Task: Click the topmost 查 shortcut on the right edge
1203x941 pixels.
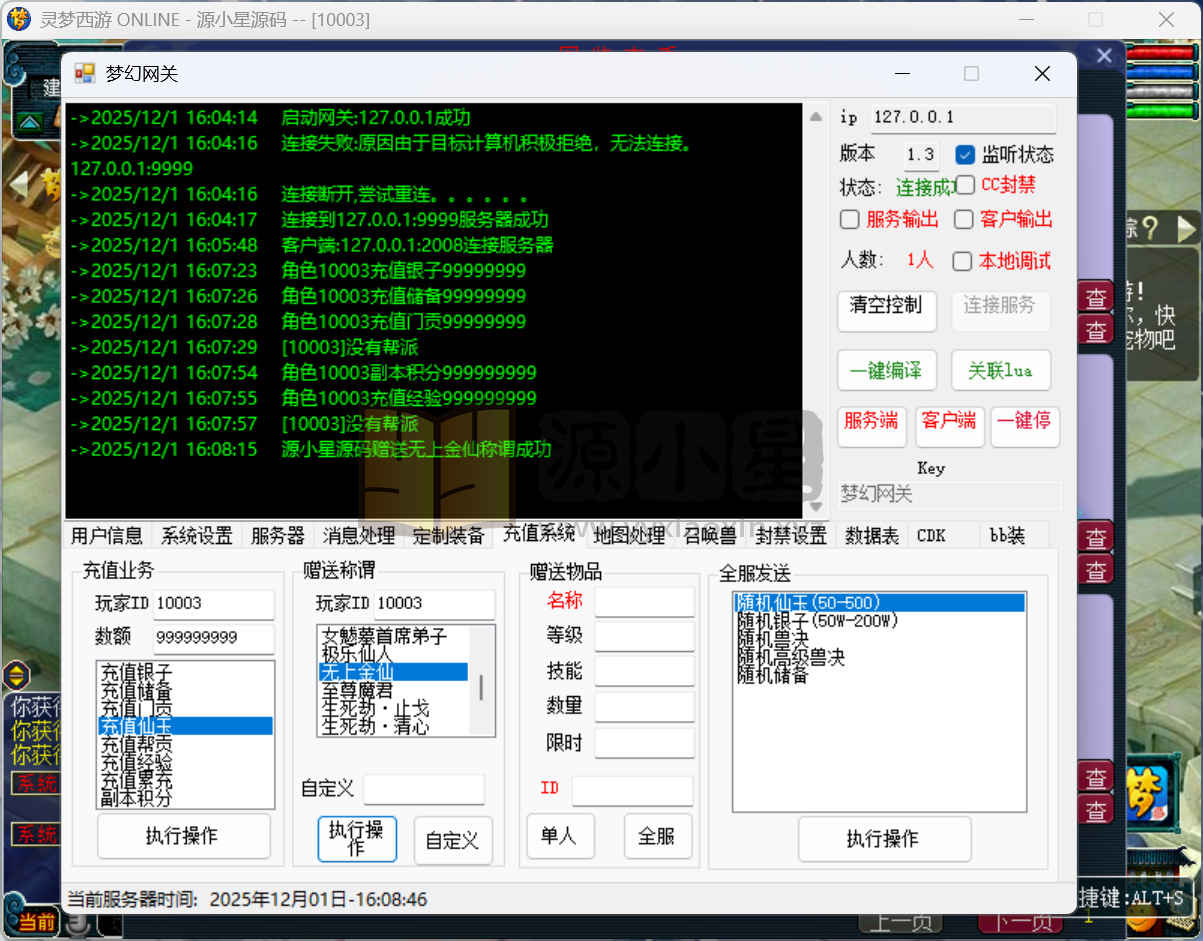Action: tap(1096, 296)
